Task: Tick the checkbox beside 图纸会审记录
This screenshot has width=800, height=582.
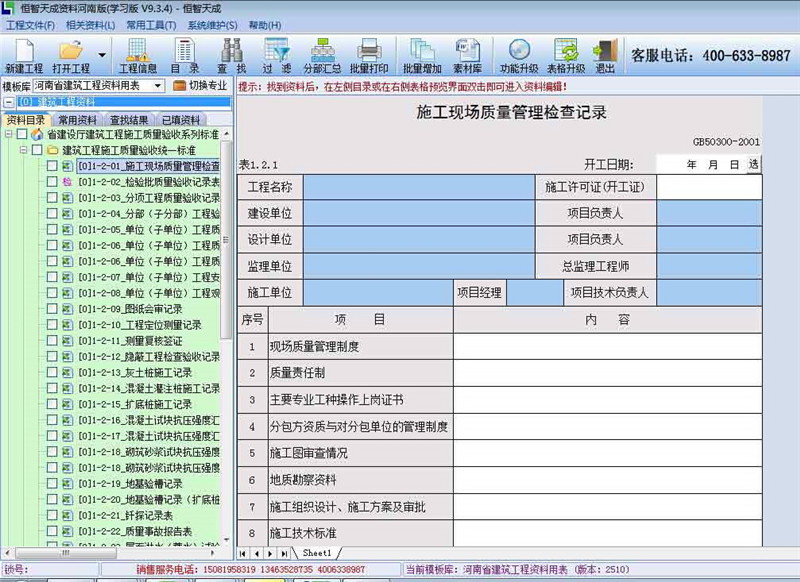Action: 51,308
